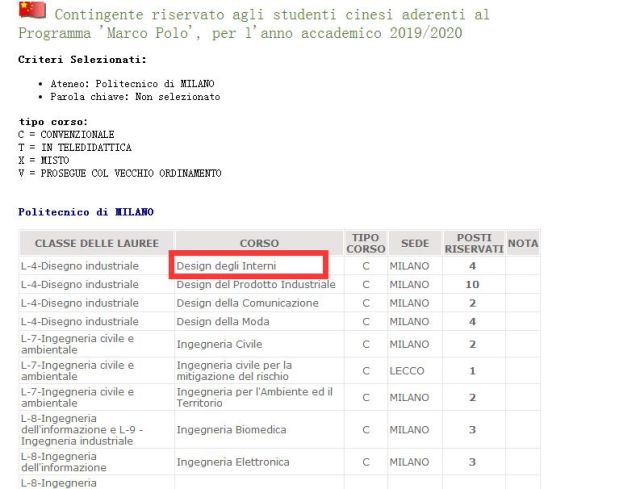Click 'TIPO CORSO' column header
The width and height of the screenshot is (640, 489).
click(366, 243)
